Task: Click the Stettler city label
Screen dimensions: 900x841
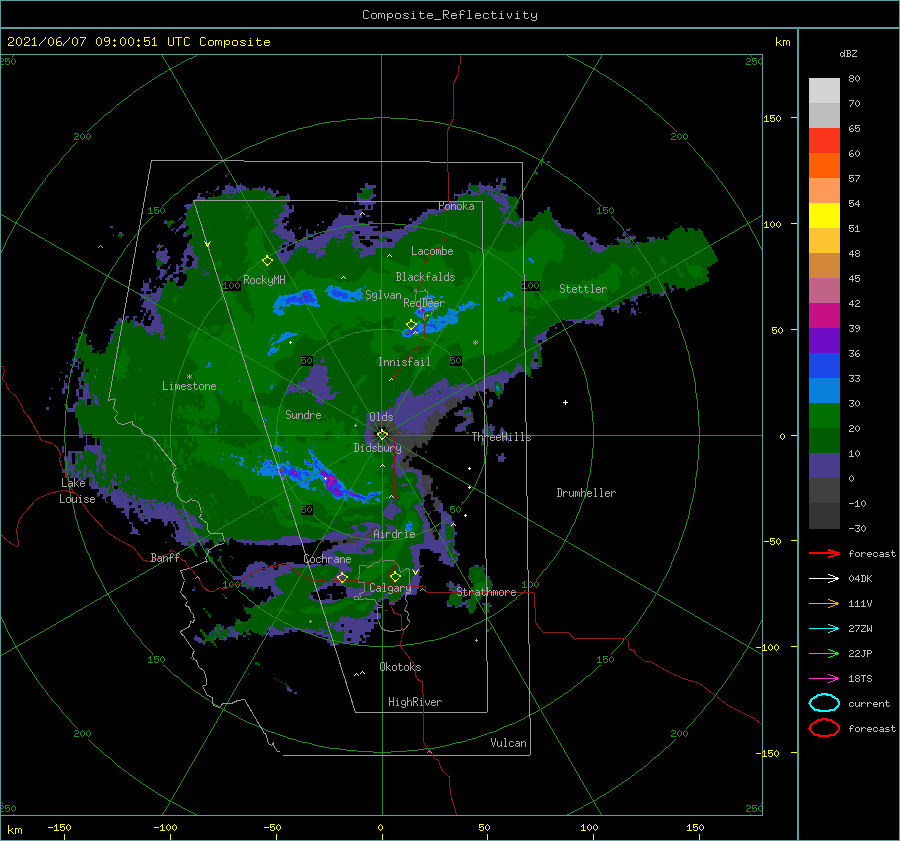Action: pyautogui.click(x=583, y=289)
